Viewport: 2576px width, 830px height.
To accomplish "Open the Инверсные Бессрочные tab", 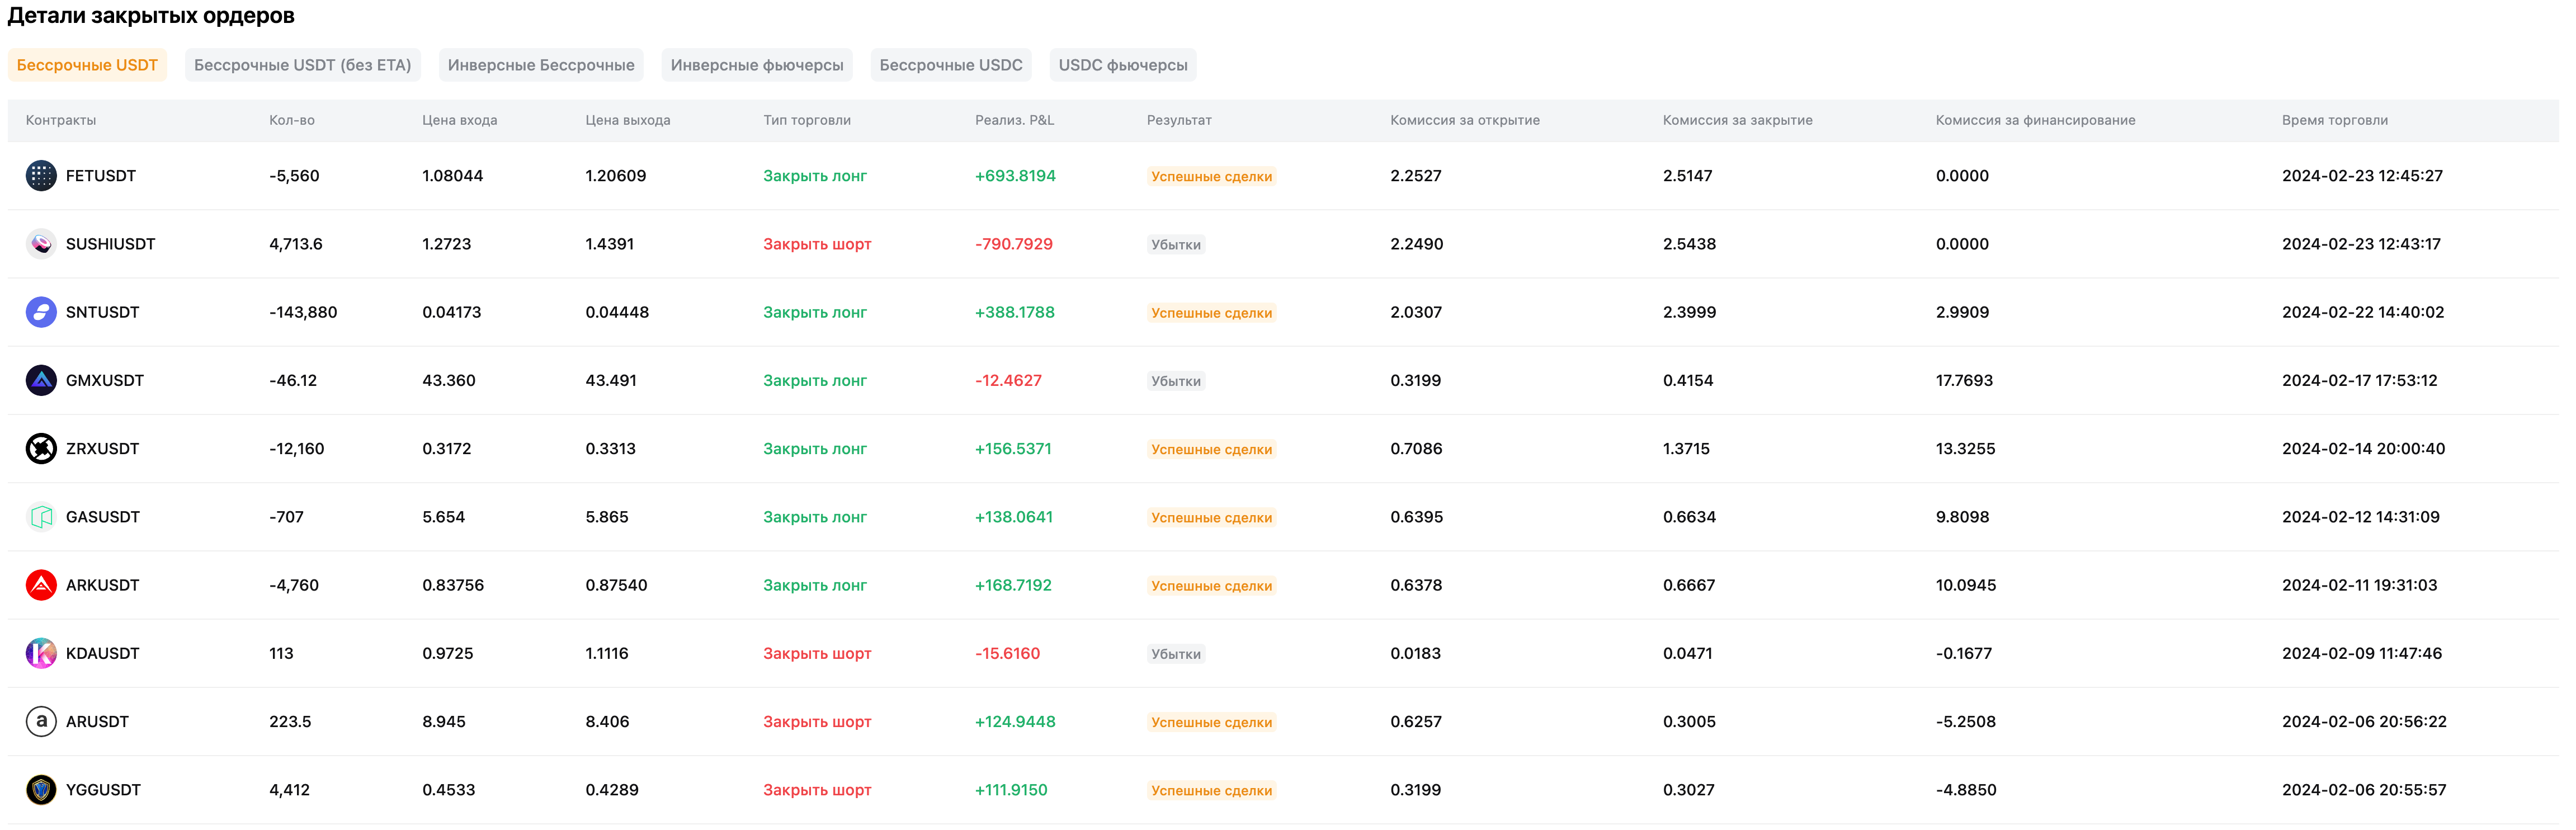I will 540,65.
